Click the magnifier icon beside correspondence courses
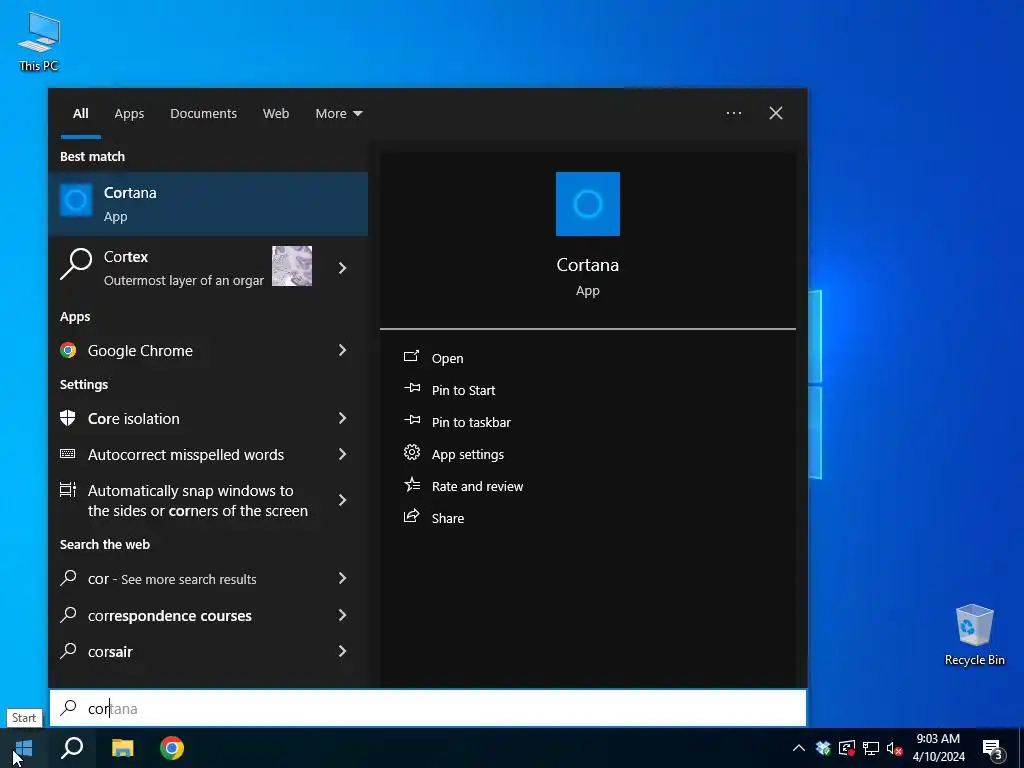The width and height of the screenshot is (1024, 768). coord(68,615)
